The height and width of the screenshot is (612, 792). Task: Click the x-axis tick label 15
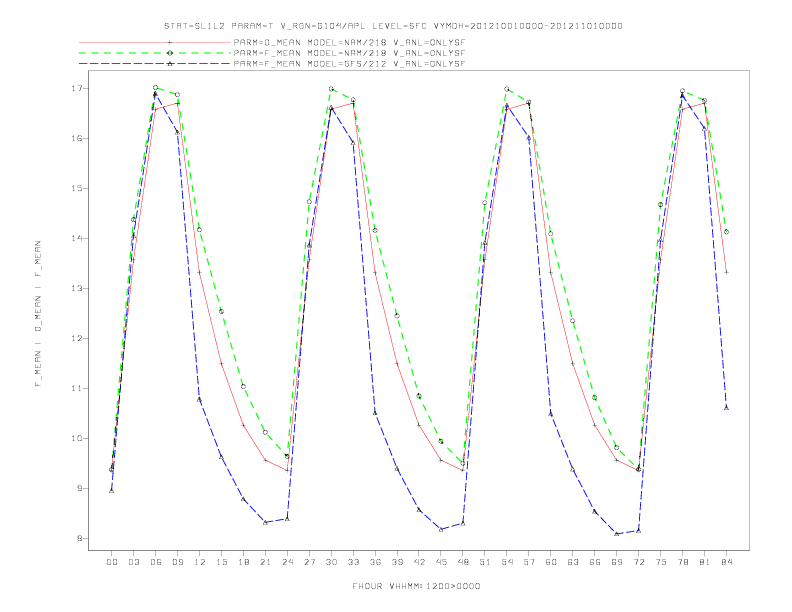pyautogui.click(x=221, y=562)
